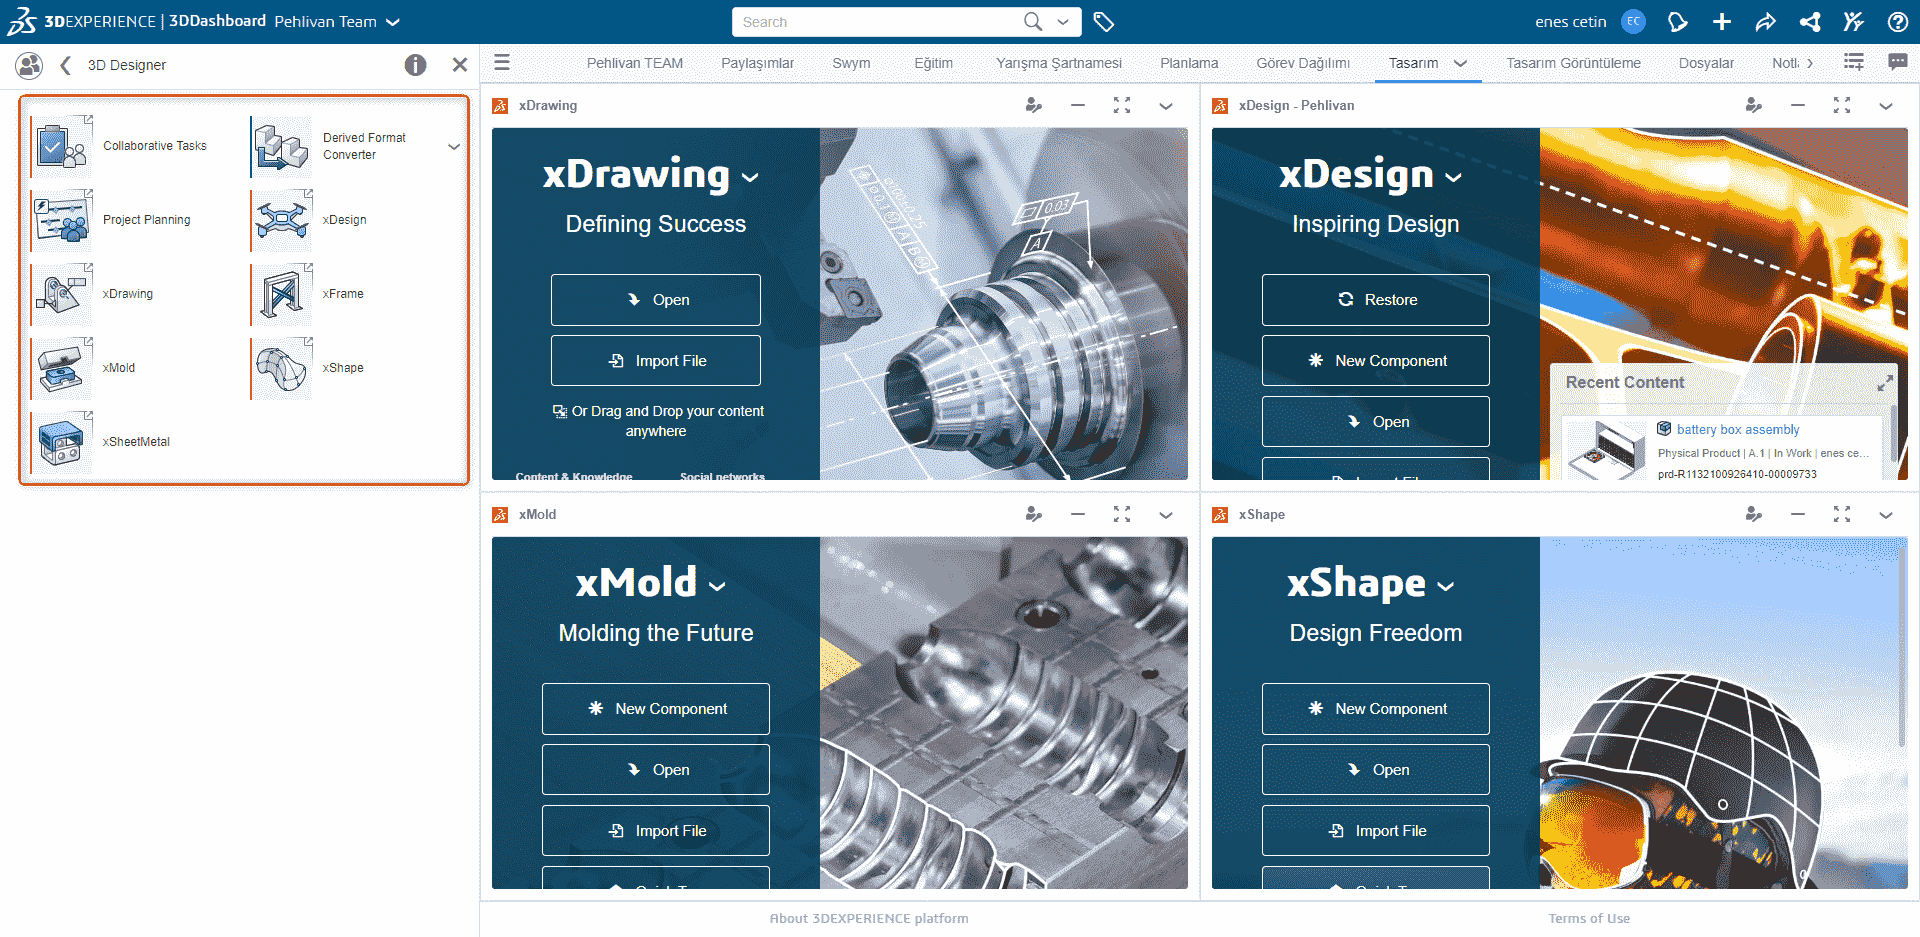
Task: Open the dashboard hamburger menu
Action: click(502, 62)
